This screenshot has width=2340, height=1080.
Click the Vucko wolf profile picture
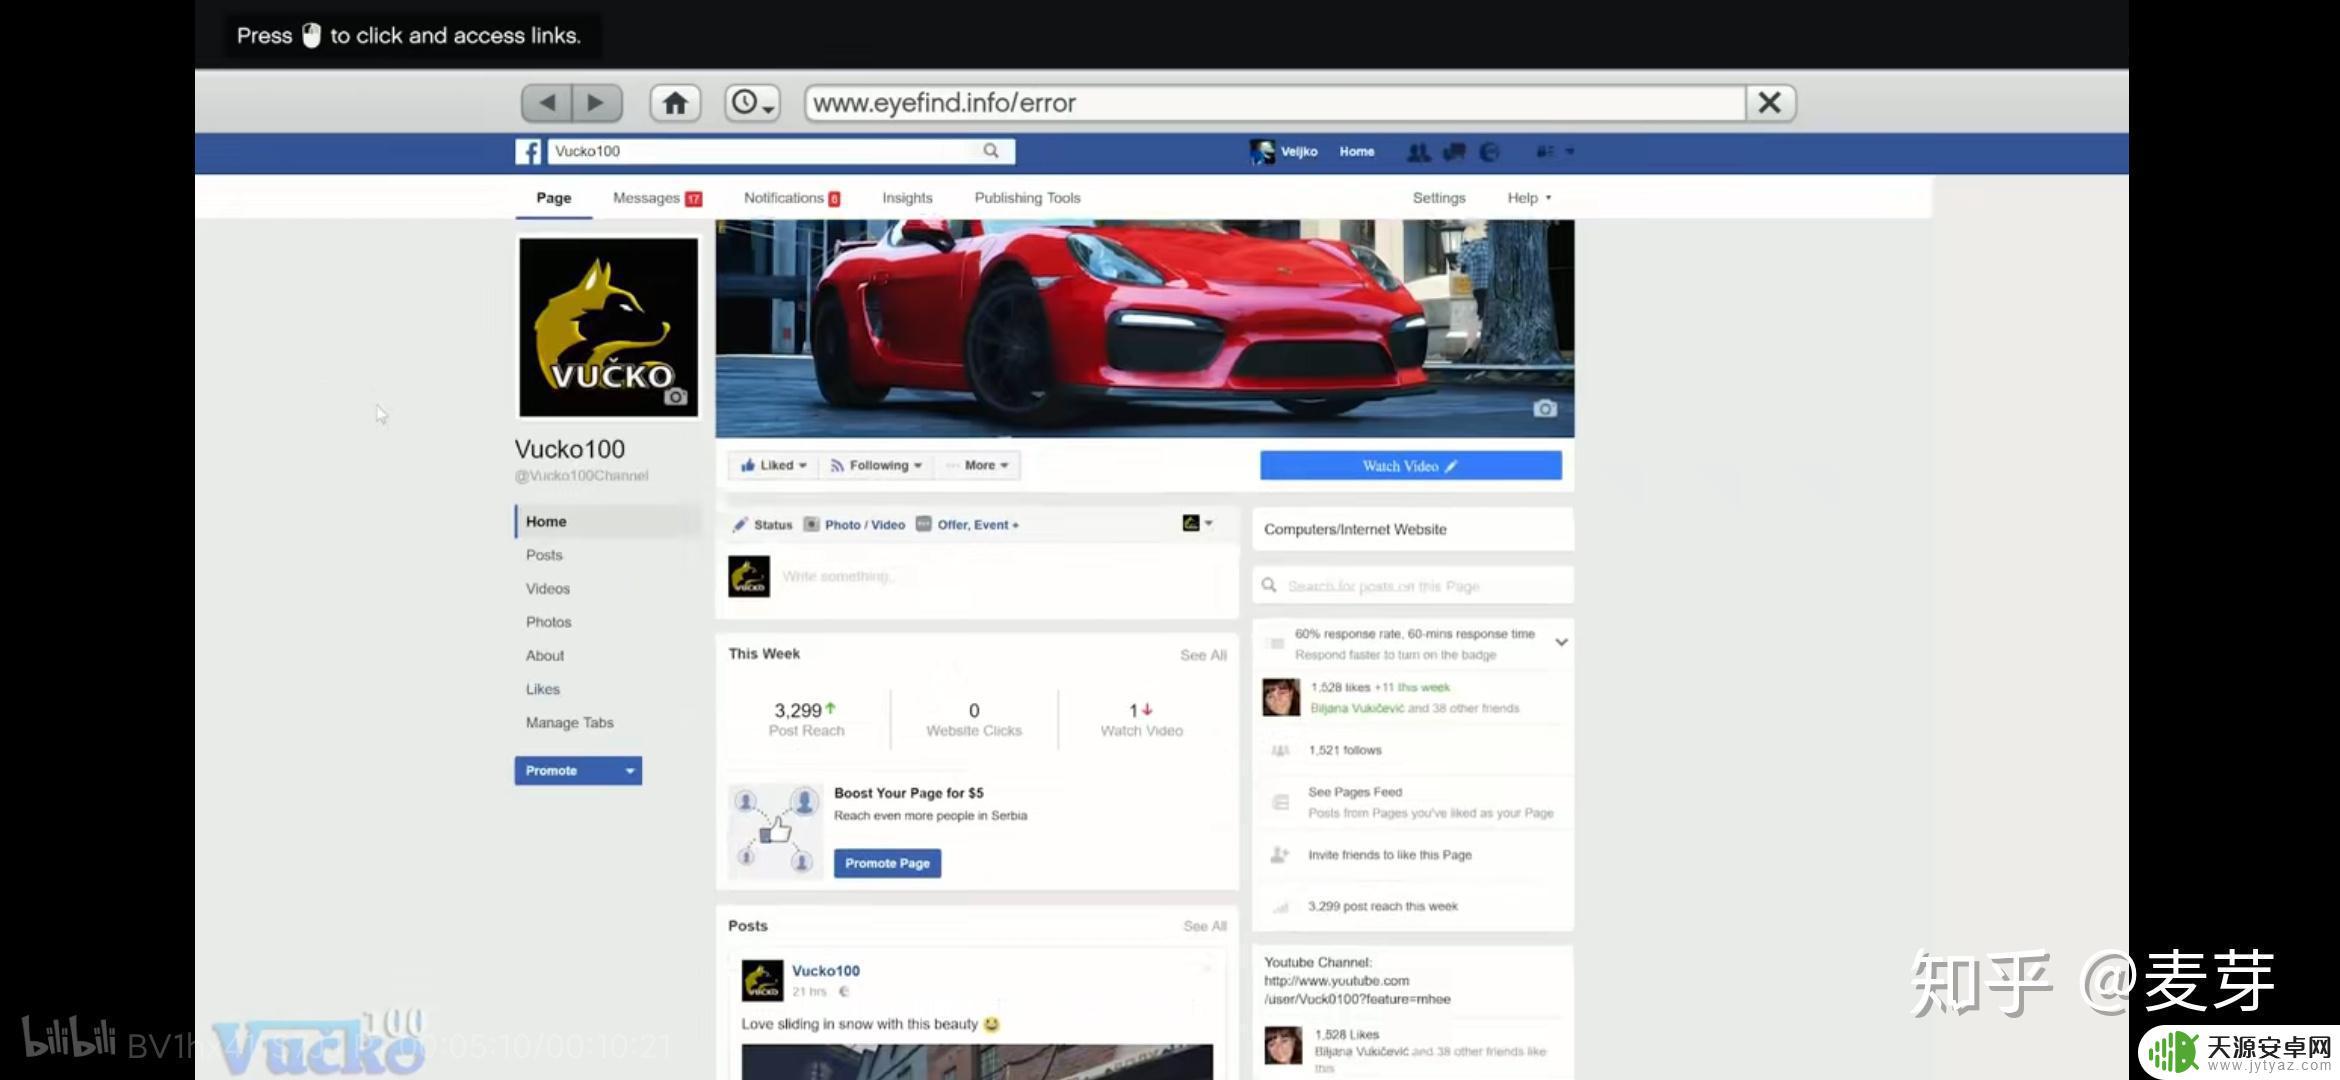[x=608, y=327]
